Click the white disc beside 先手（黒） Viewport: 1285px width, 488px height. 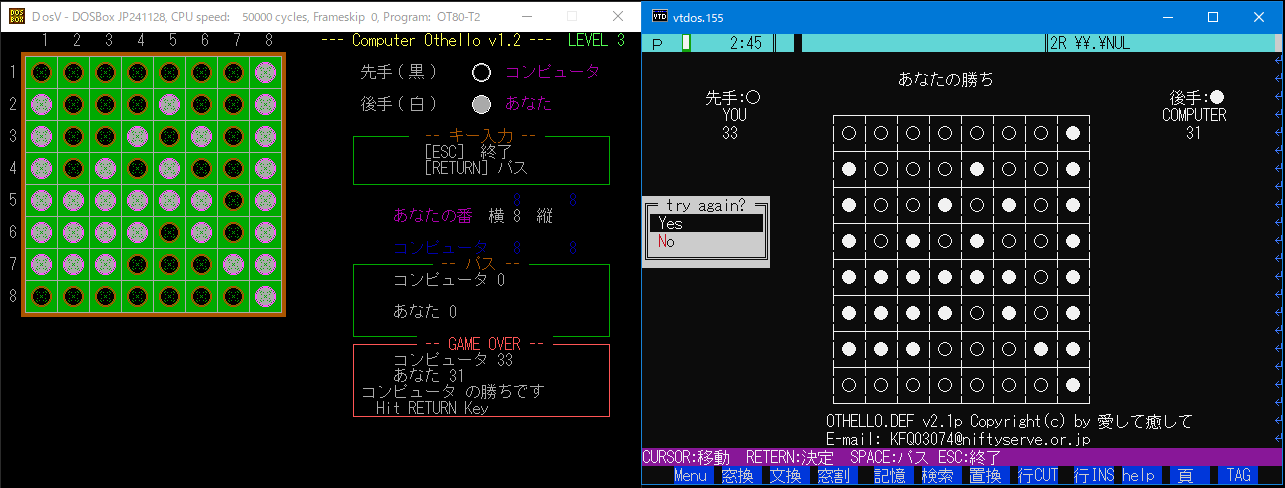(482, 72)
